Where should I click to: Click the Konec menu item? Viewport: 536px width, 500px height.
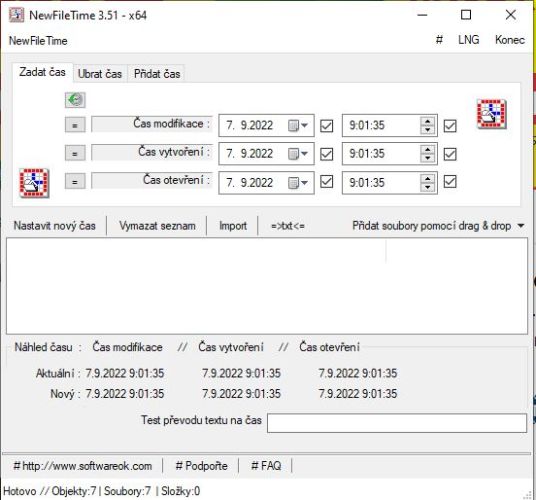pyautogui.click(x=510, y=40)
